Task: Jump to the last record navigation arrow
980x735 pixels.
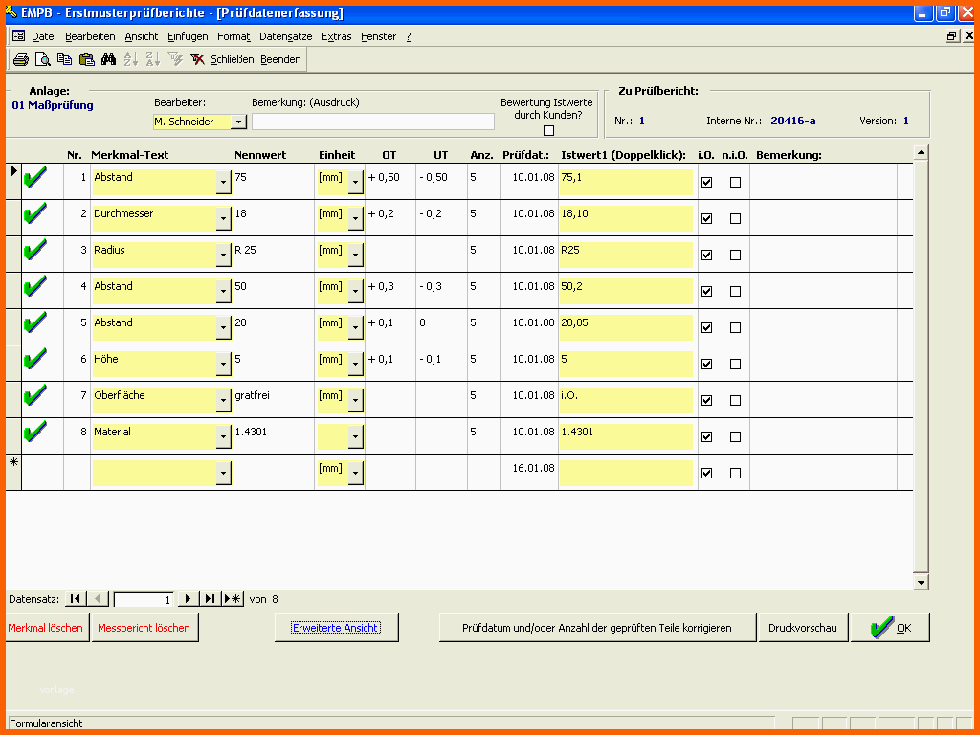Action: pos(210,599)
